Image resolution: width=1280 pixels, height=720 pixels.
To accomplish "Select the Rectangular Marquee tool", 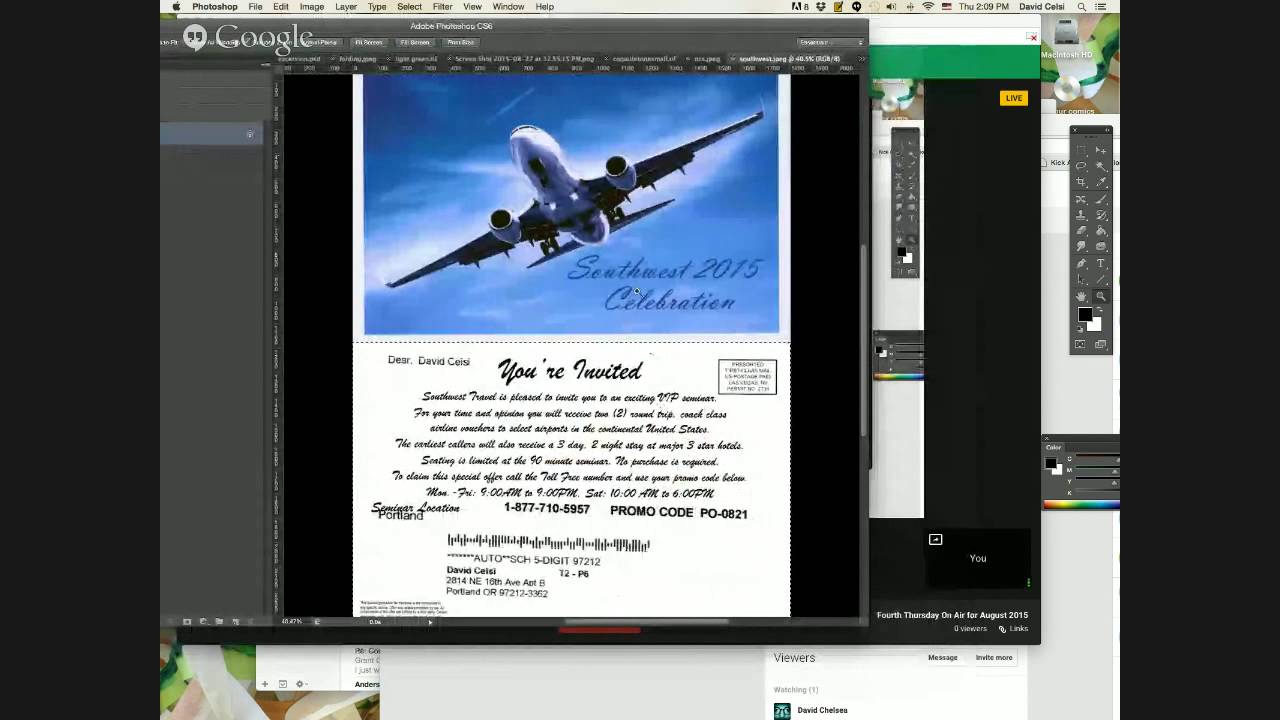I will [x=1082, y=150].
